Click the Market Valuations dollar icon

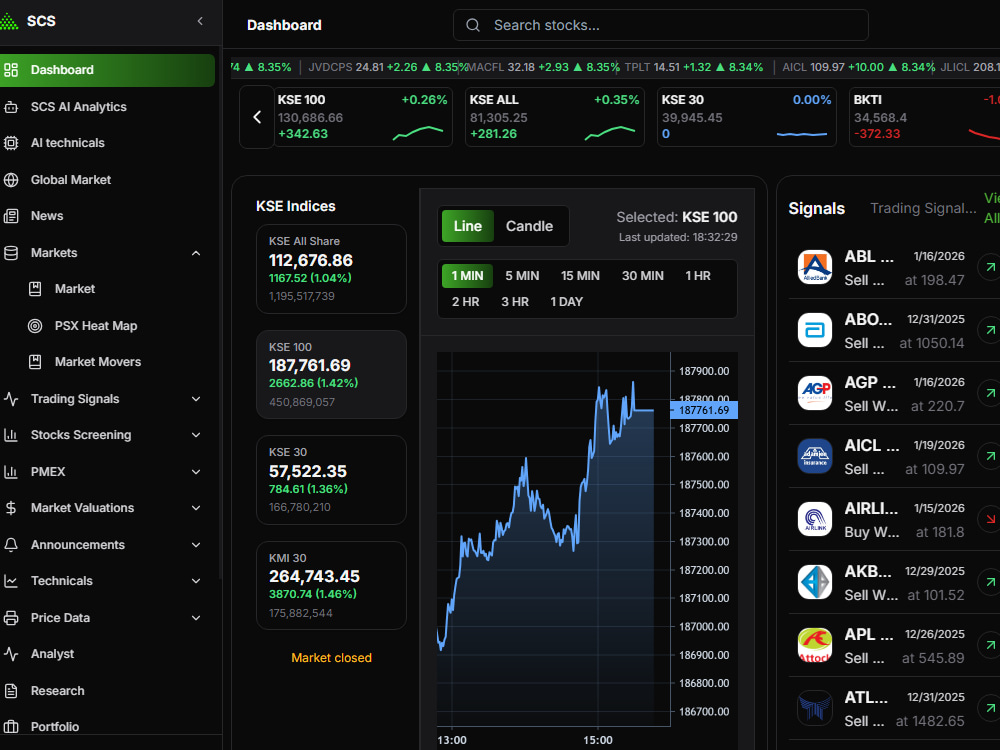(x=11, y=508)
